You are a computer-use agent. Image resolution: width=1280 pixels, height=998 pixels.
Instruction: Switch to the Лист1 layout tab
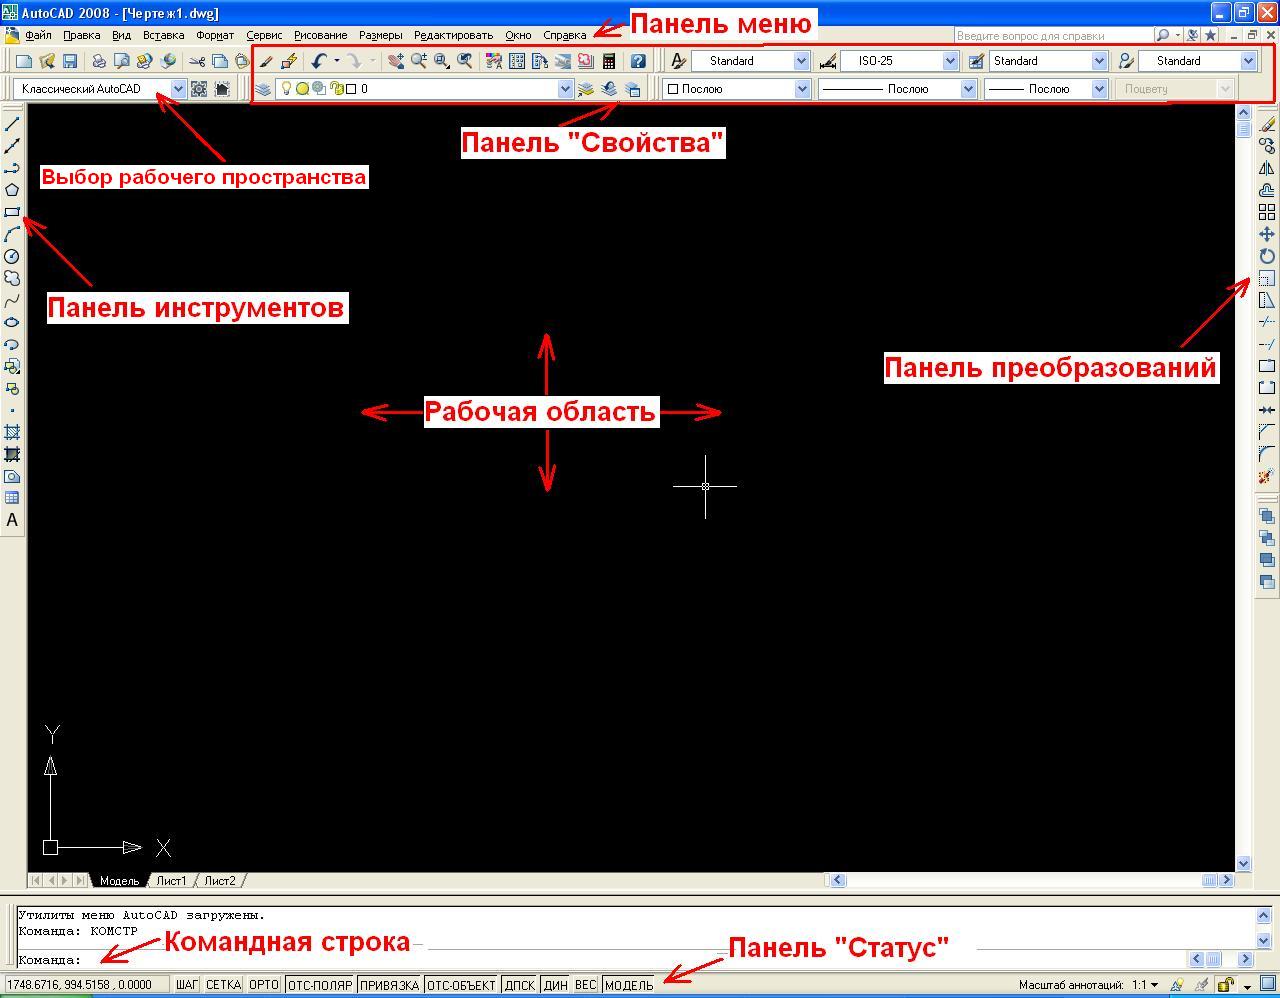pyautogui.click(x=171, y=881)
